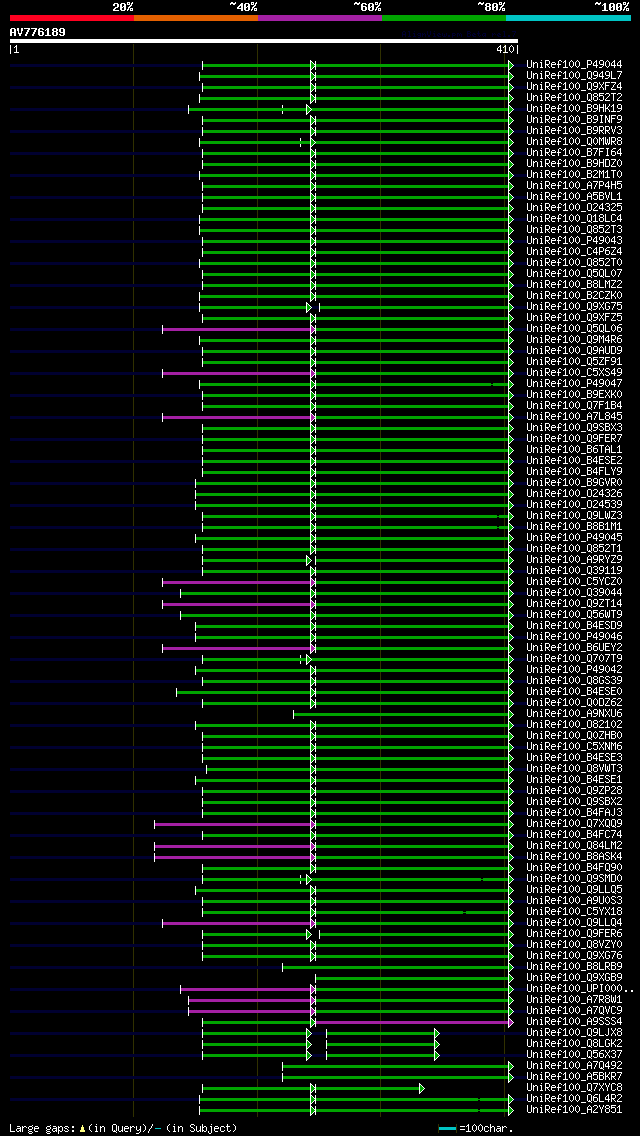Click the purple ~60% identity legend segment

[320, 17]
